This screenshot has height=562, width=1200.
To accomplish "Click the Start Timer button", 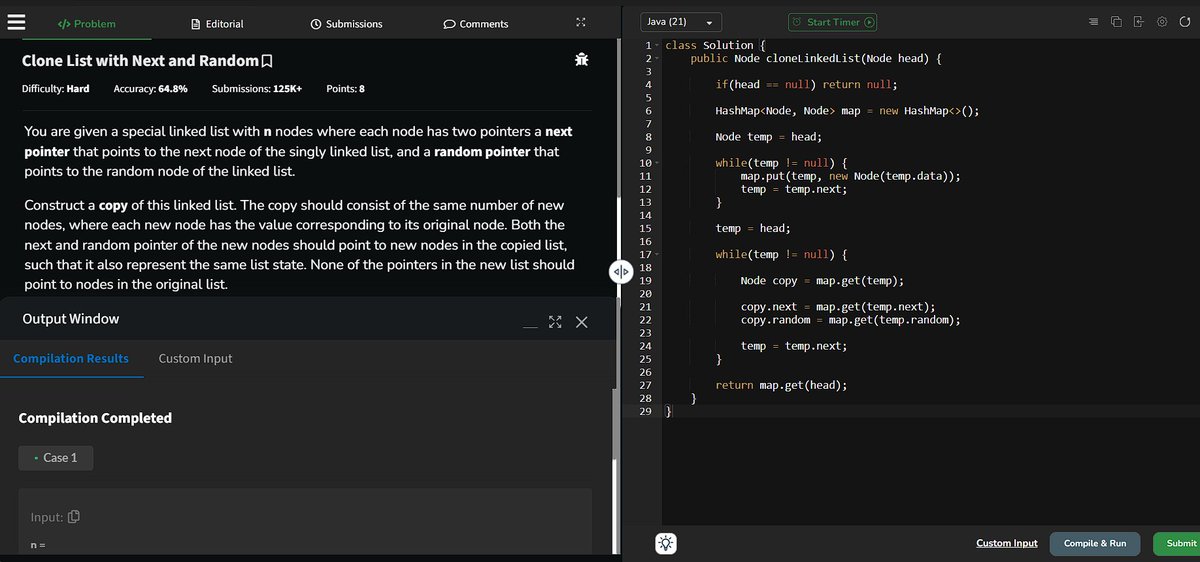I will pos(833,22).
